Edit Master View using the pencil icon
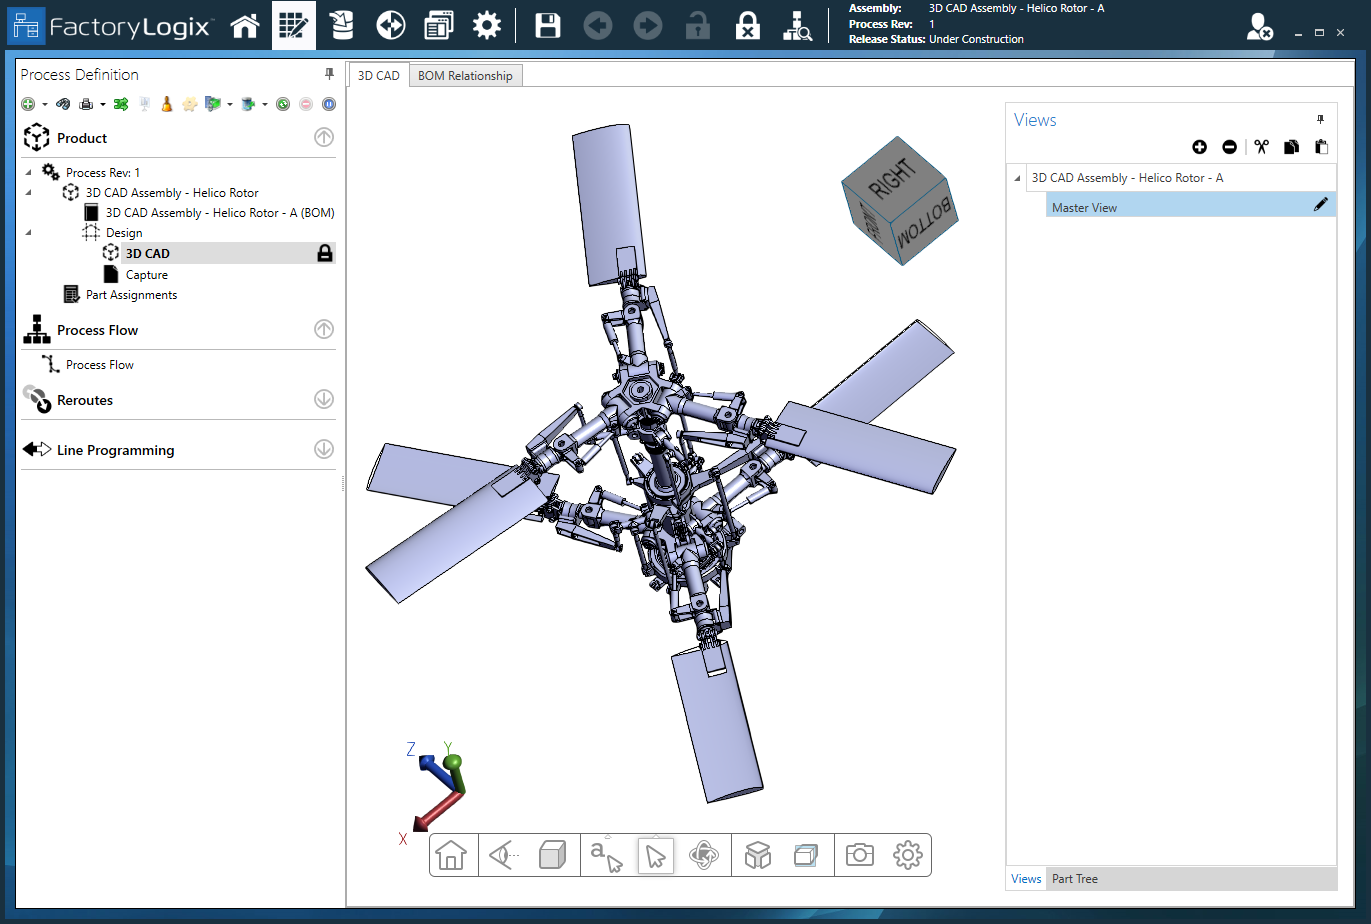Viewport: 1371px width, 924px height. 1322,204
